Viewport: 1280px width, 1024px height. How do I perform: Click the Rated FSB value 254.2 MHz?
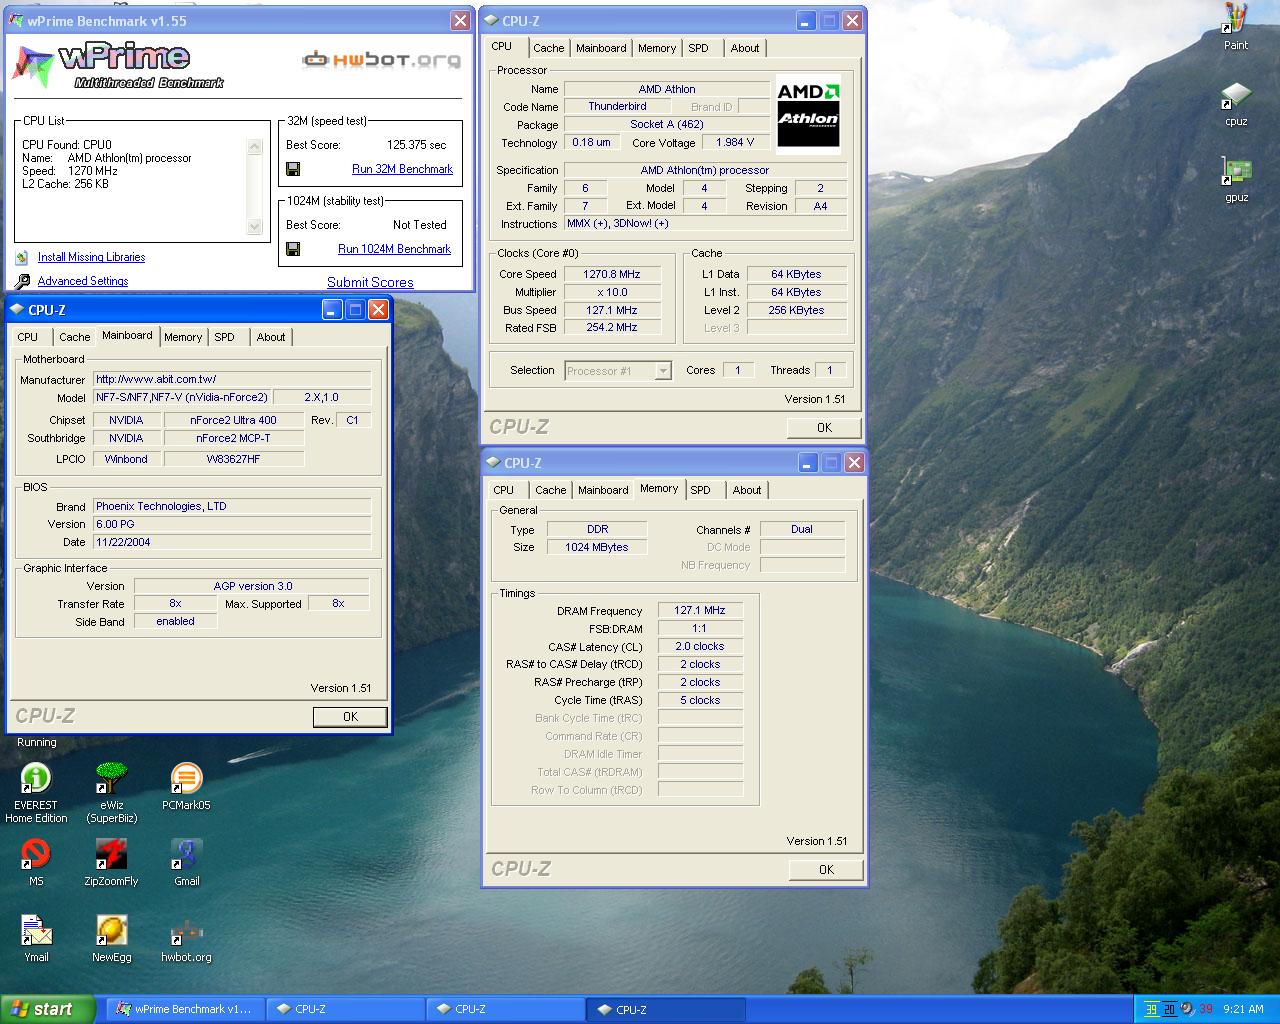click(x=612, y=327)
